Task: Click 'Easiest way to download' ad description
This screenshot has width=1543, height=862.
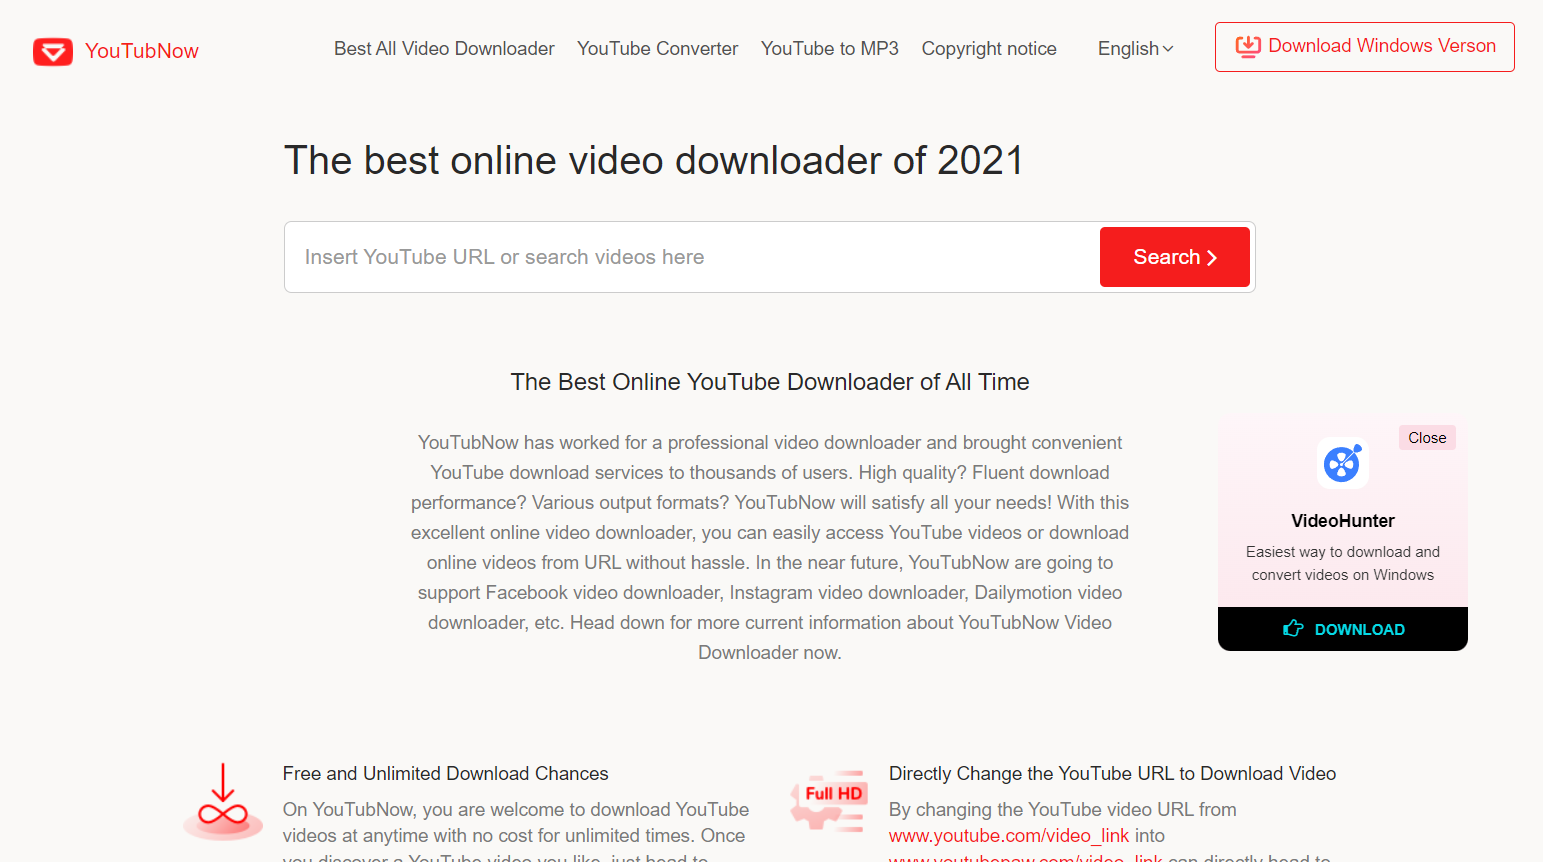Action: (1343, 563)
